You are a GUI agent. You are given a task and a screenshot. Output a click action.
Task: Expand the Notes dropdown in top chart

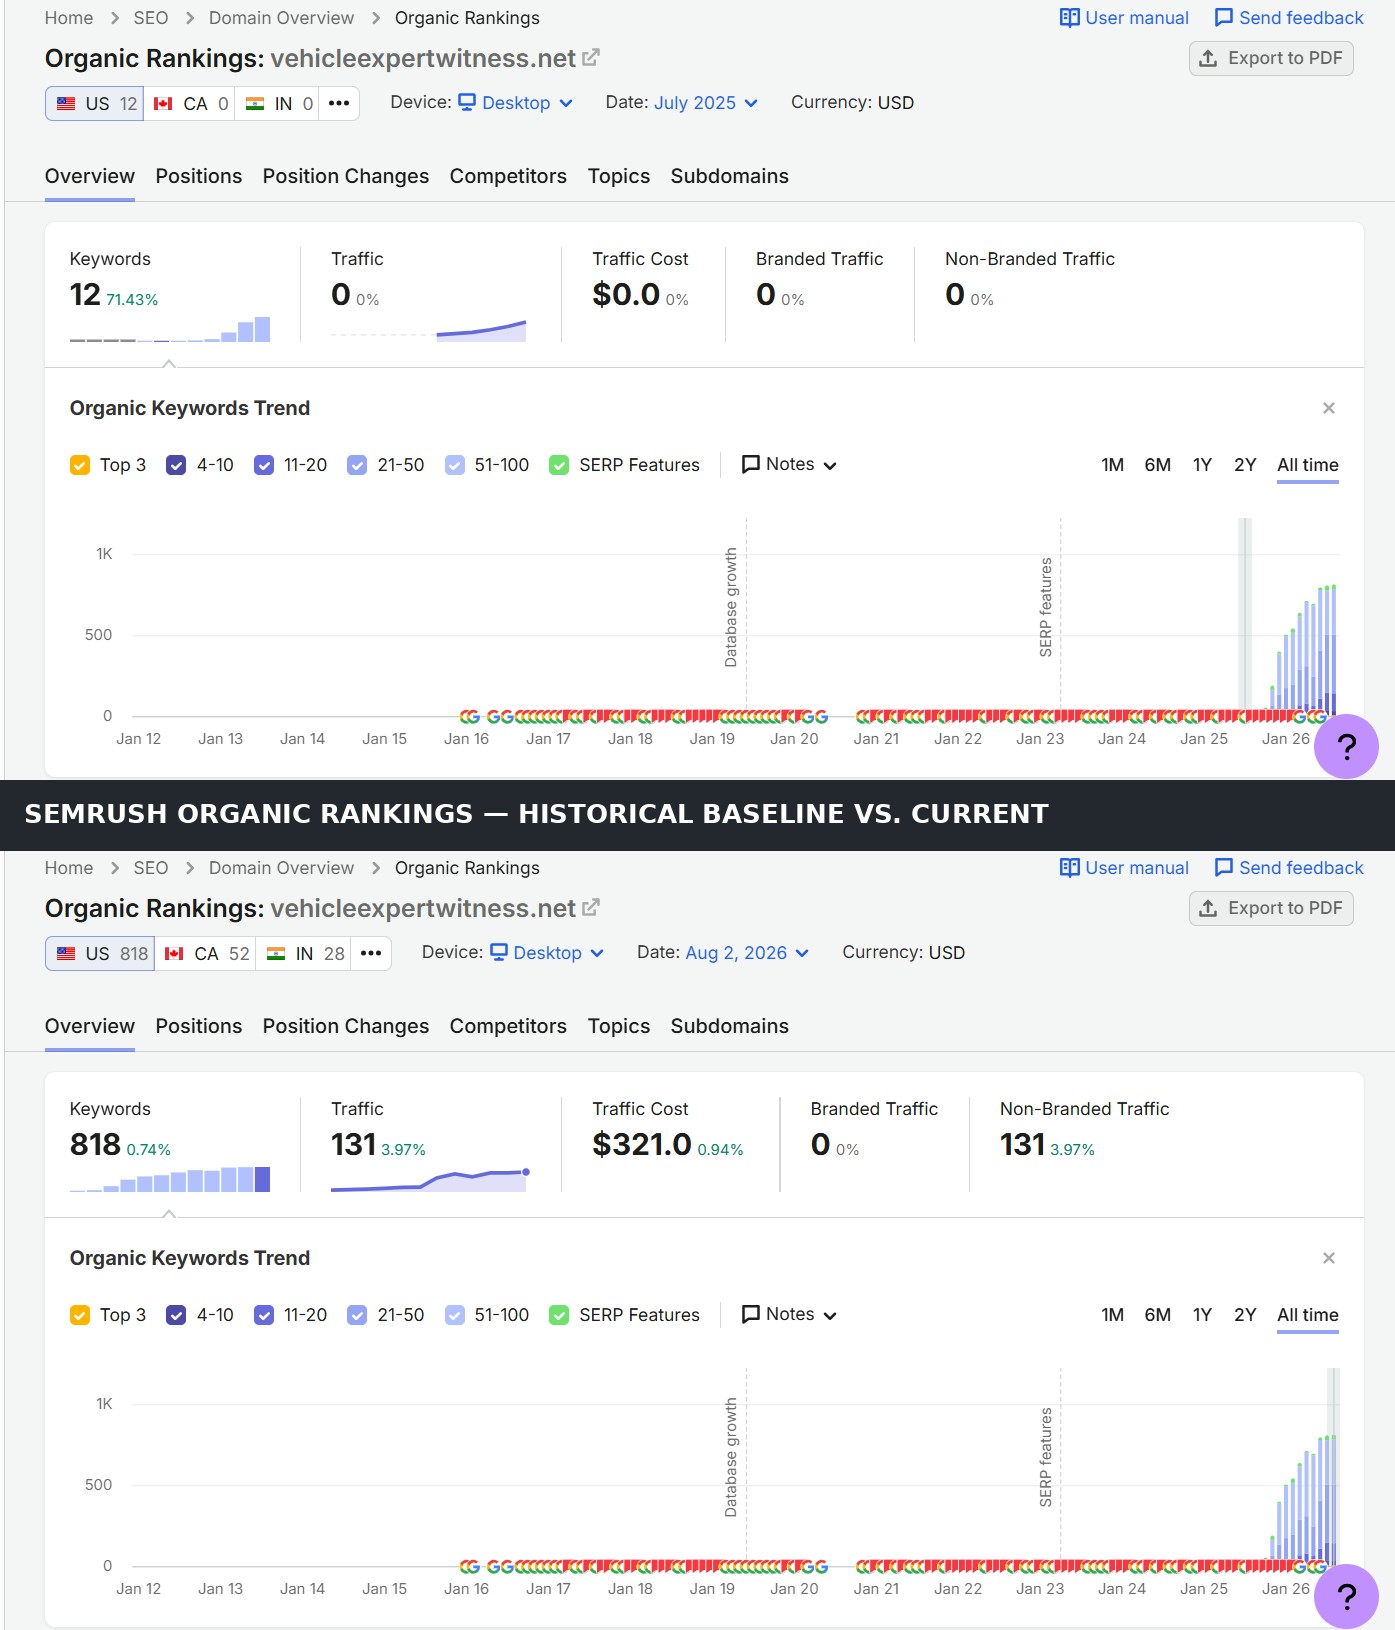click(789, 464)
